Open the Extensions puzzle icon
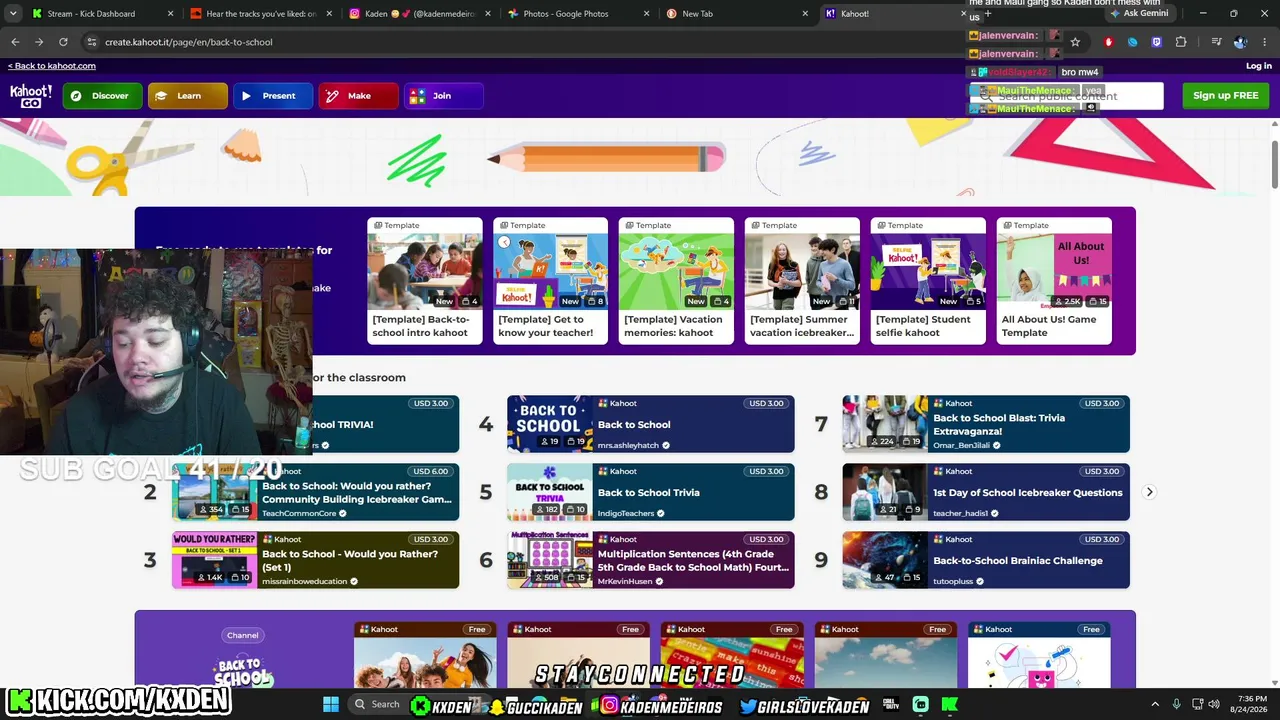 point(1181,42)
